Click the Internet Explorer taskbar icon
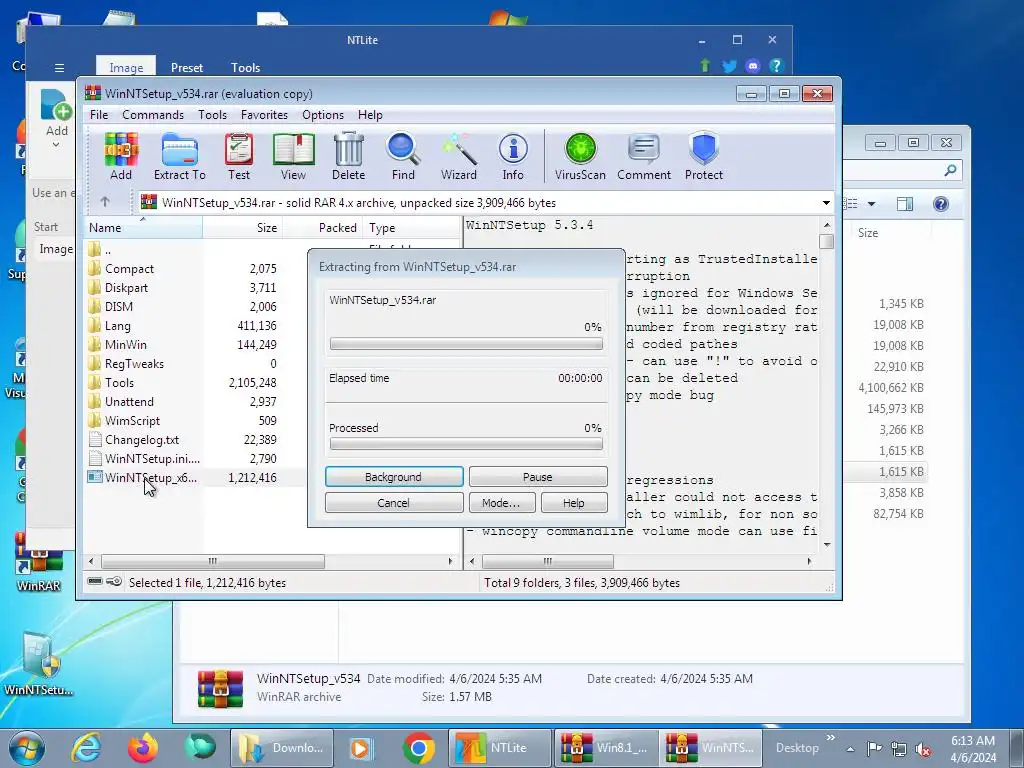Viewport: 1024px width, 768px height. pyautogui.click(x=86, y=748)
